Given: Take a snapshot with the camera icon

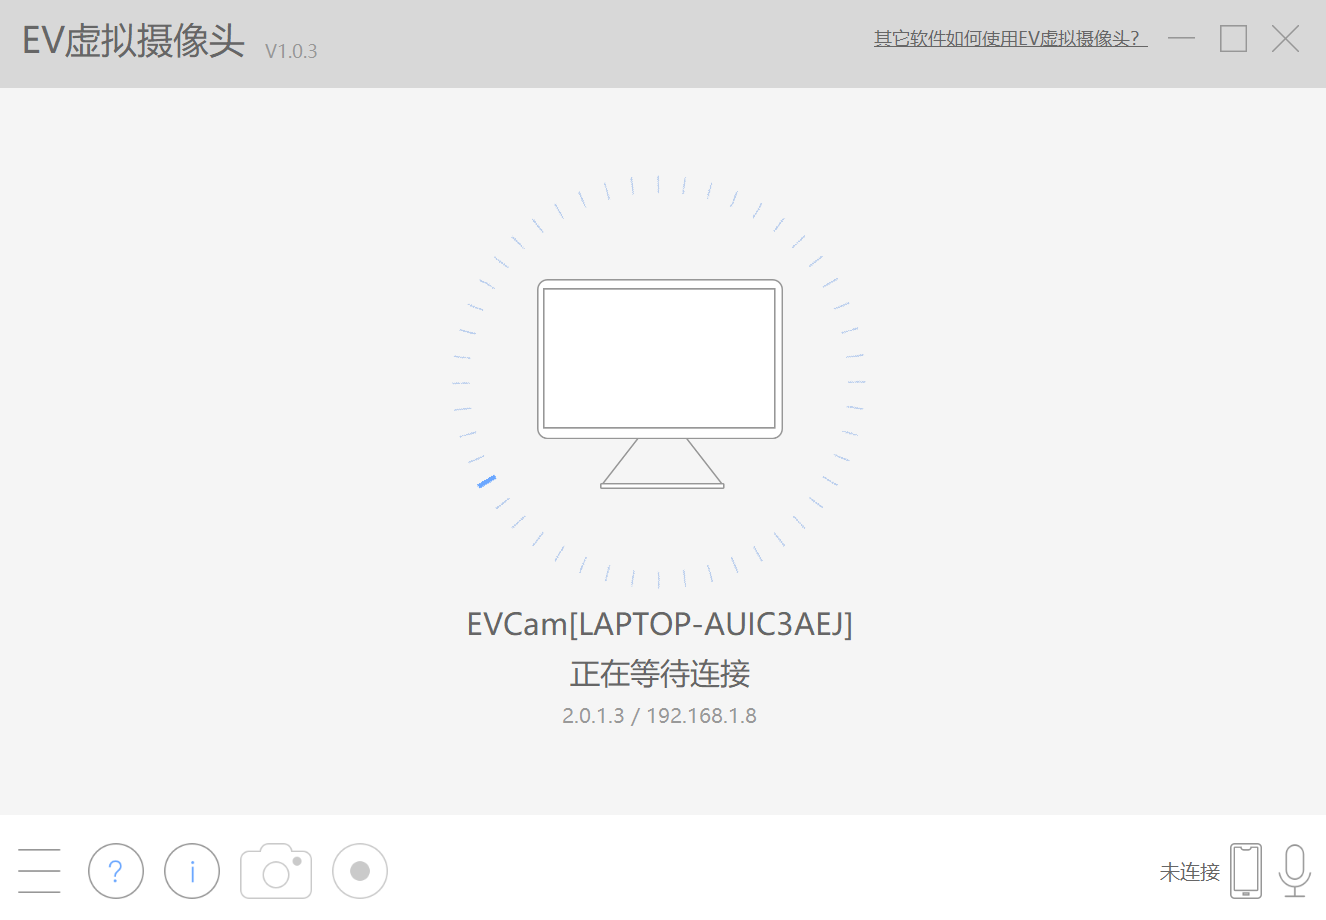Looking at the screenshot, I should [x=276, y=871].
